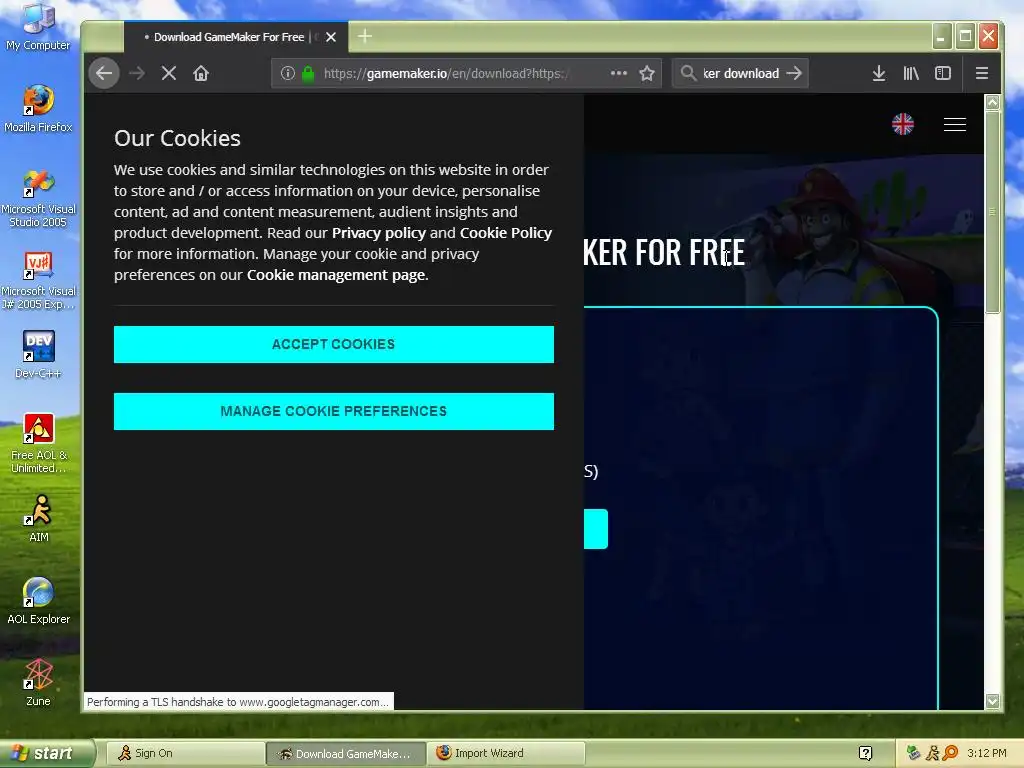Switch to Import Wizard taskbar window
Viewport: 1024px width, 768px height.
coord(506,753)
